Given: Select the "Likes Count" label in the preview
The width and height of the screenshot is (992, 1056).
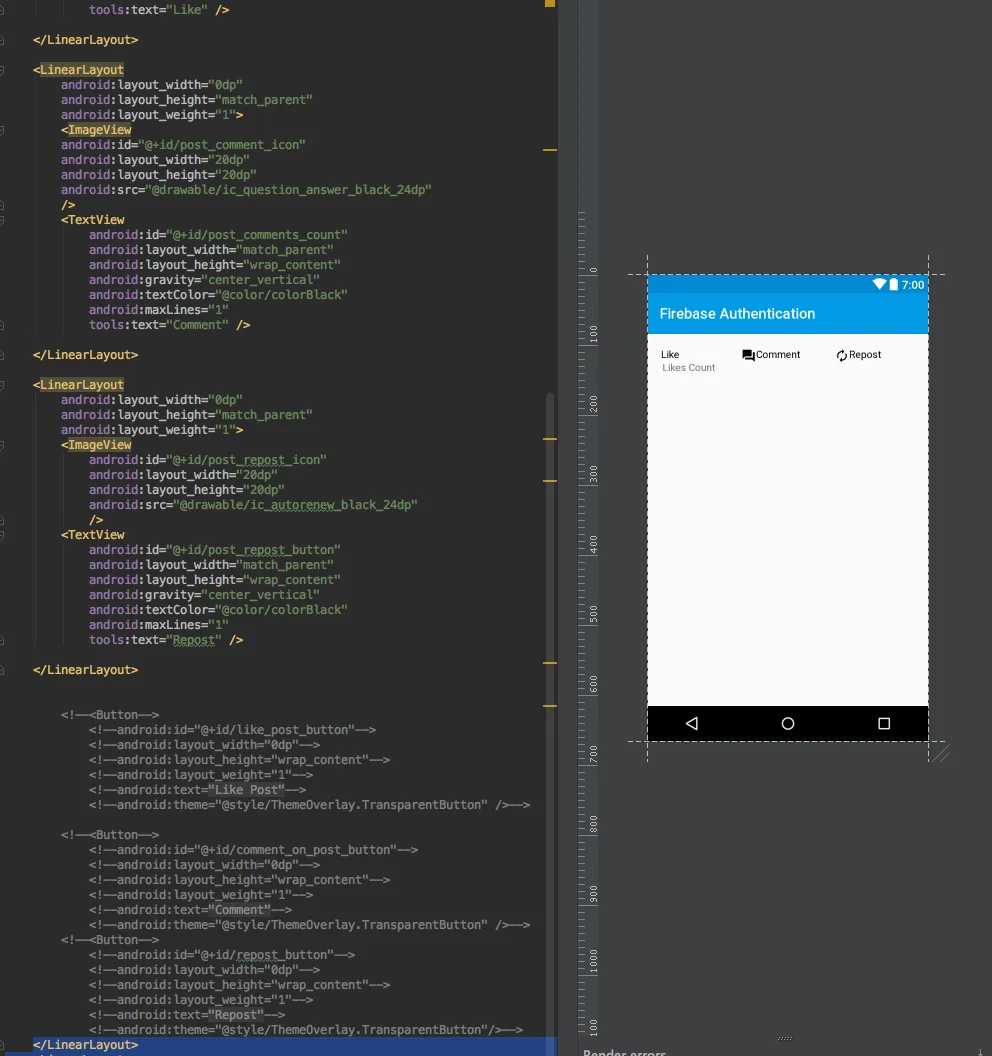Looking at the screenshot, I should click(688, 368).
